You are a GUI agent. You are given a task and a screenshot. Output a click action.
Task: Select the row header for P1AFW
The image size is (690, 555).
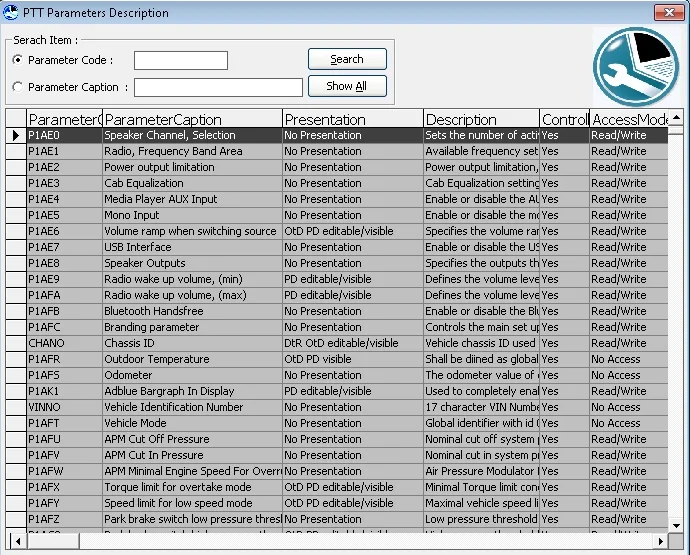coord(16,471)
